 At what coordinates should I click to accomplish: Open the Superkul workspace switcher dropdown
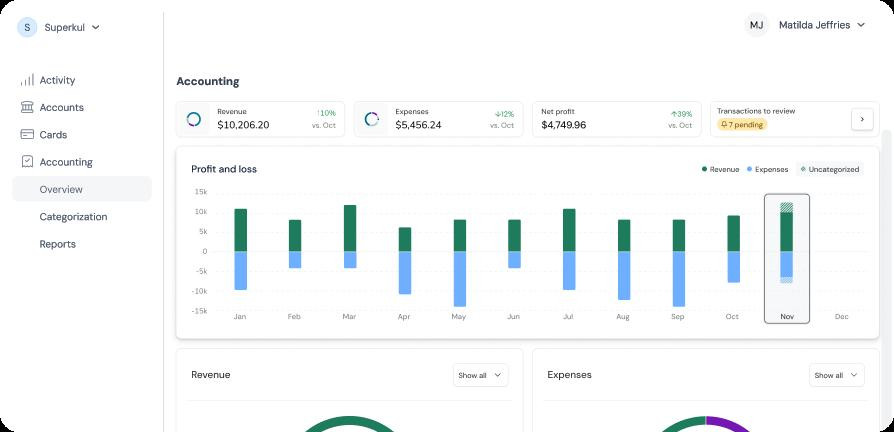tap(59, 27)
